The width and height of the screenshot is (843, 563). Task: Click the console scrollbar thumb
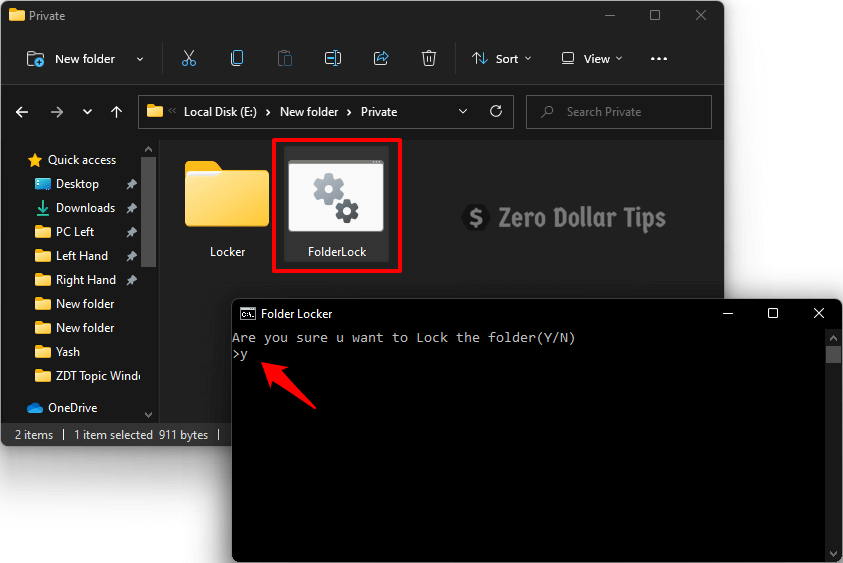tap(833, 355)
